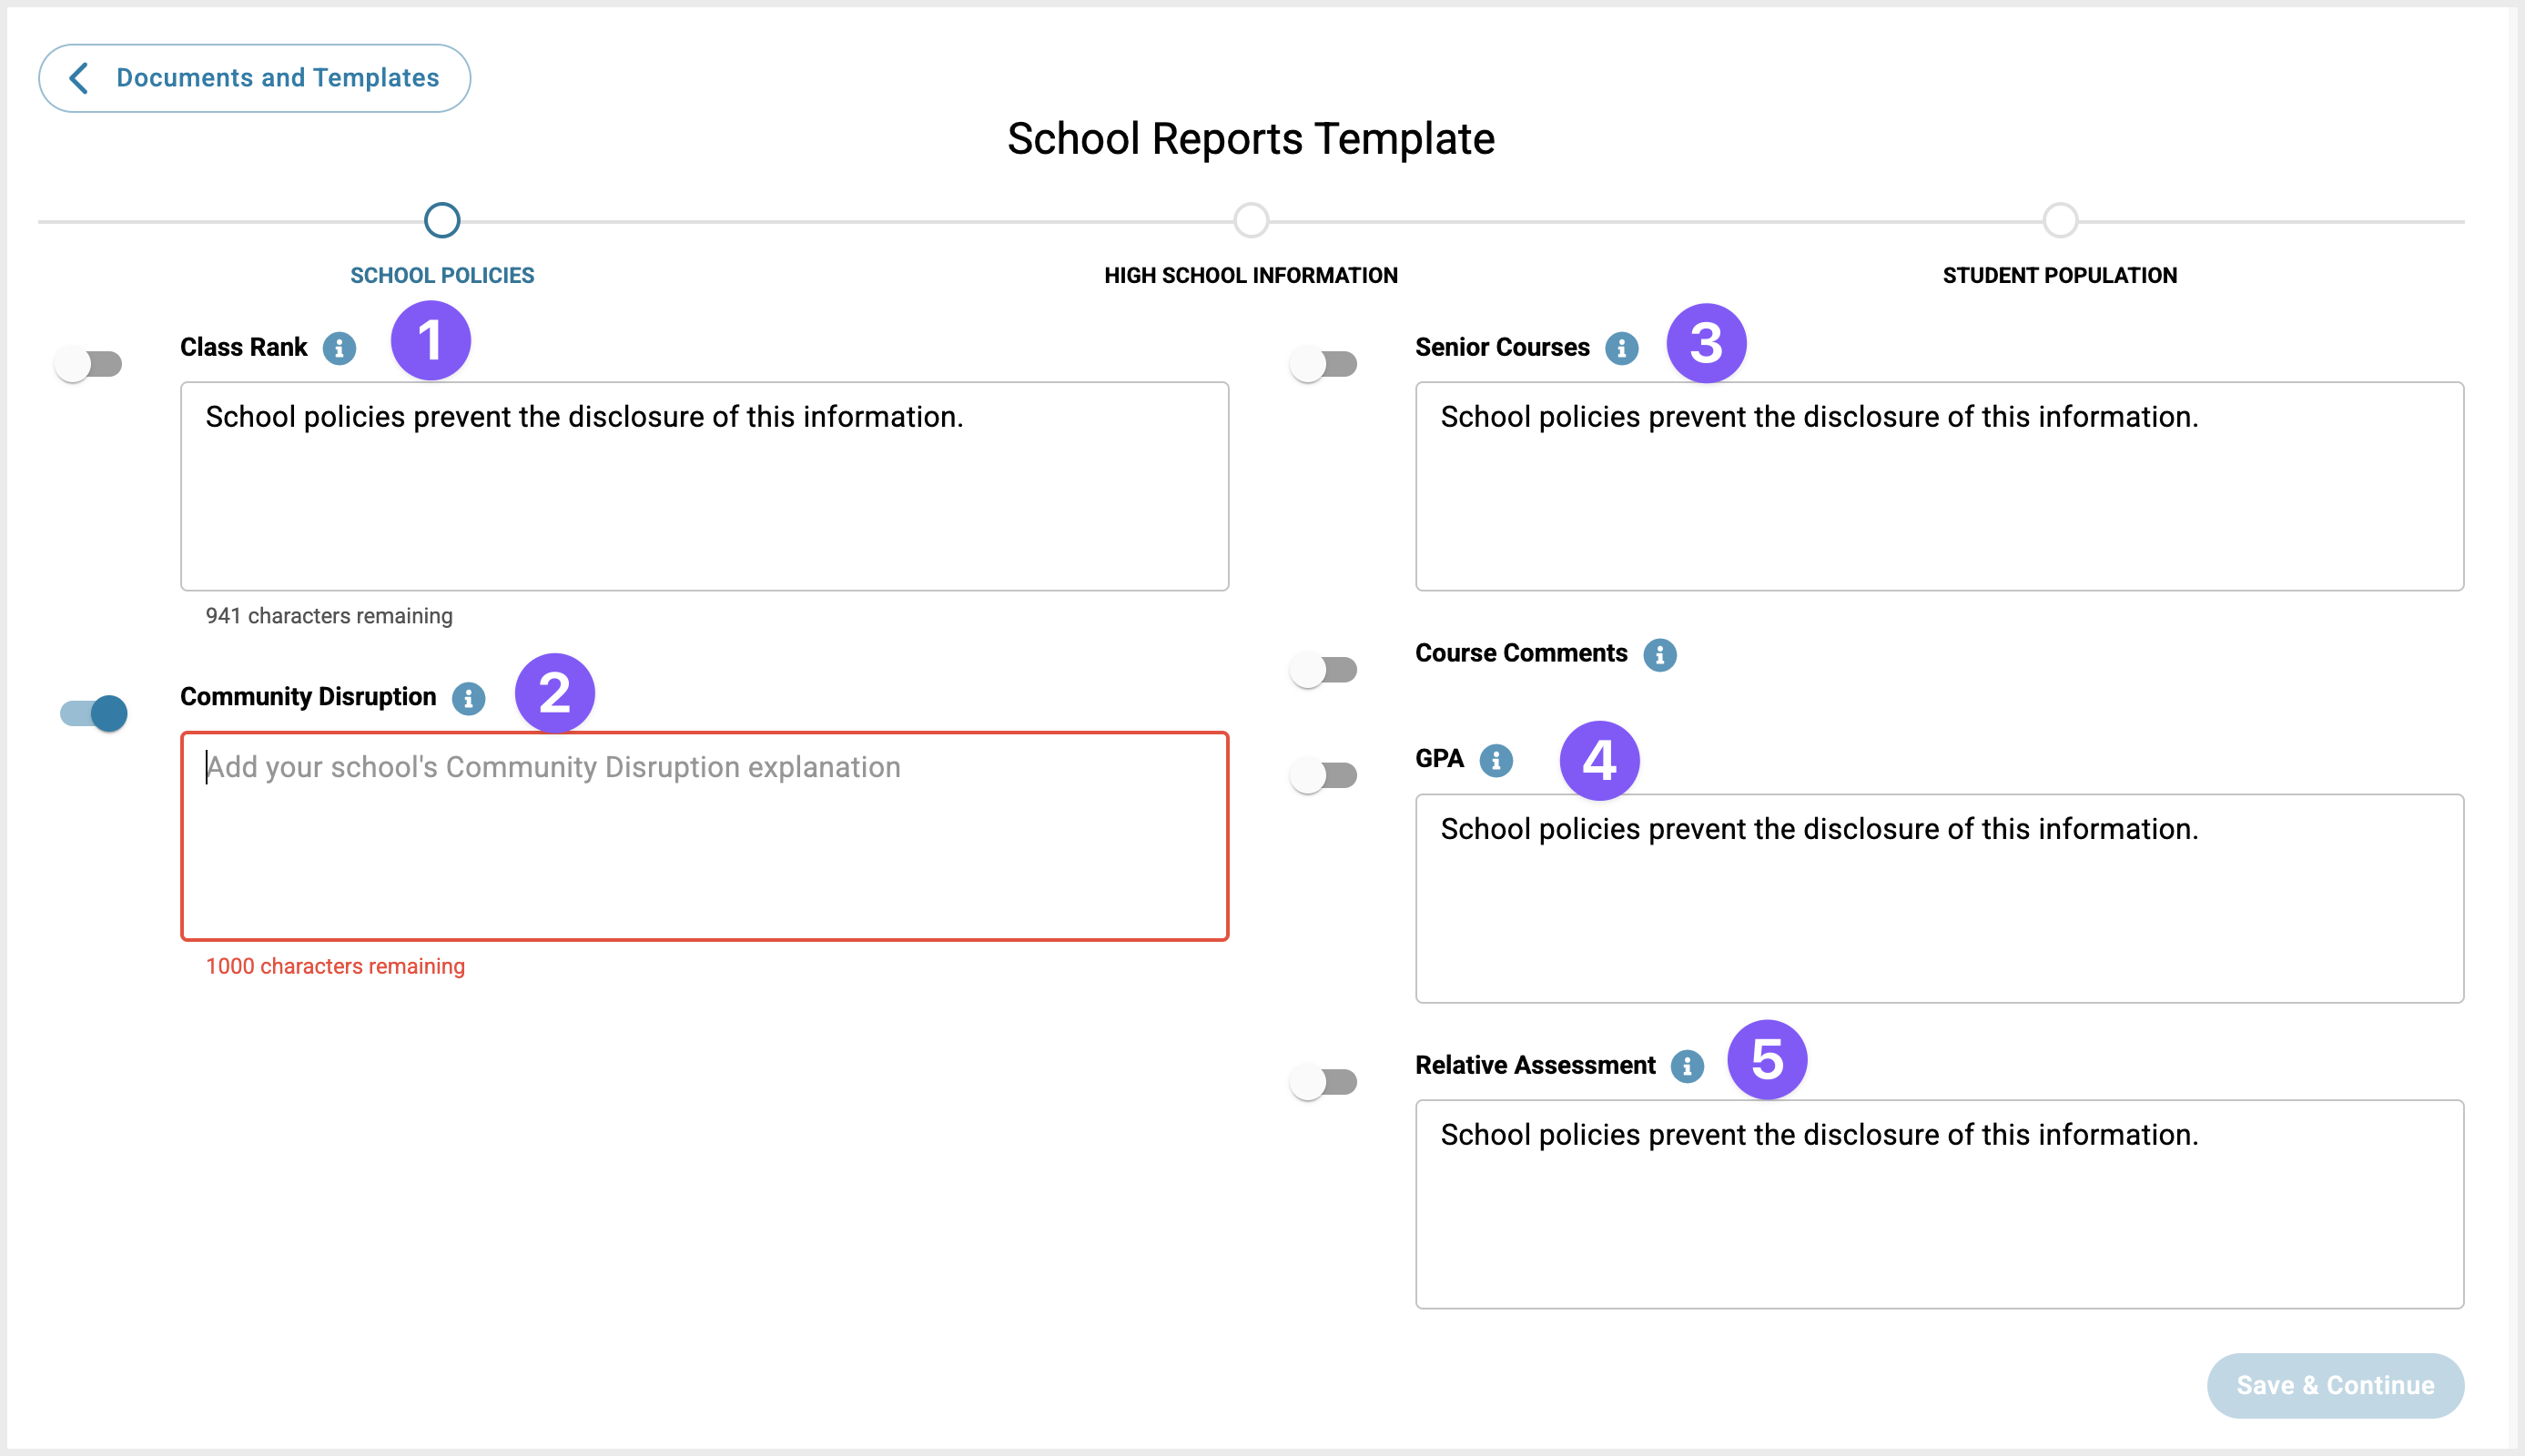Enable the Senior Courses toggle

click(1323, 364)
